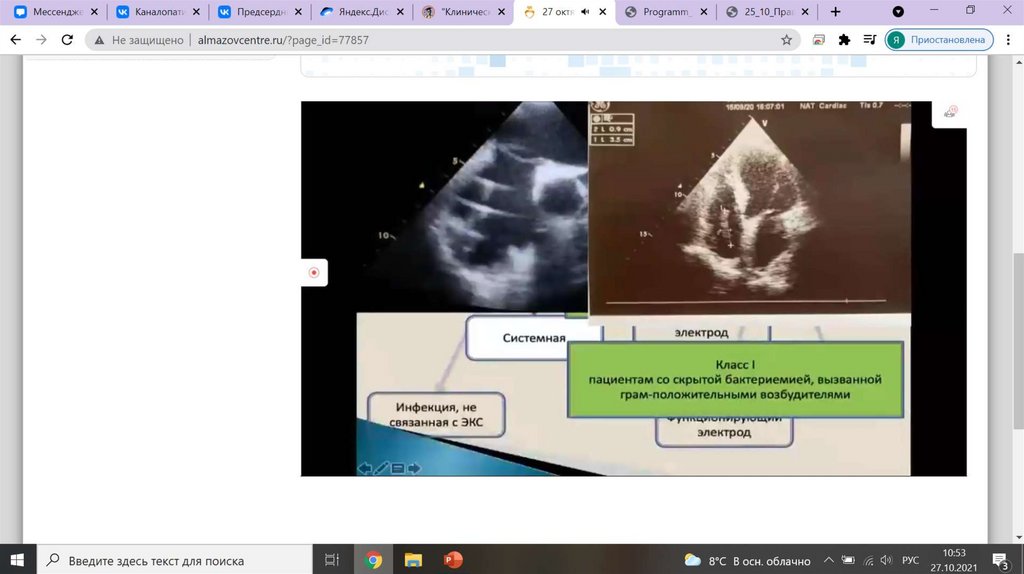The width and height of the screenshot is (1024, 574).
Task: Switch to the Яндекс.Диск tab
Action: pyautogui.click(x=357, y=12)
